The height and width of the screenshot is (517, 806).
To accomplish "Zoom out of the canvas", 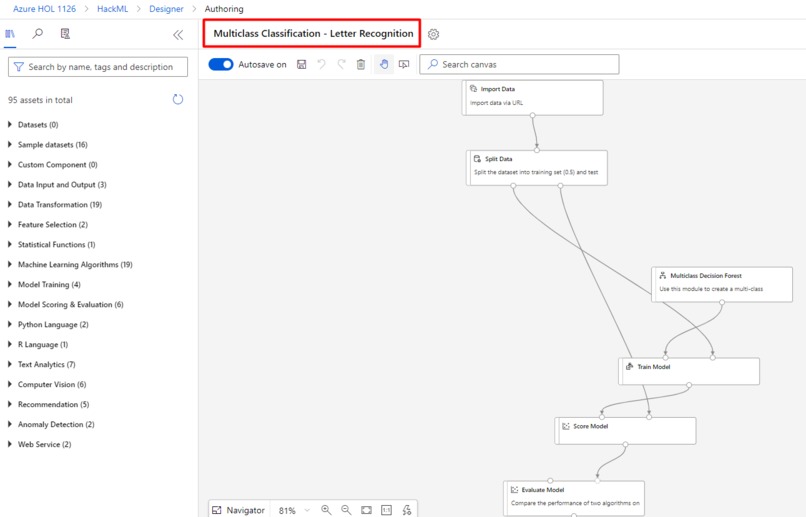I will pos(346,510).
